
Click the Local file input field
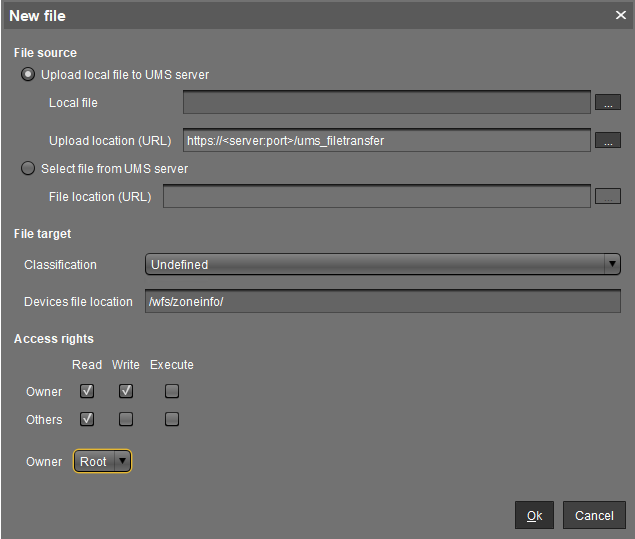point(387,102)
